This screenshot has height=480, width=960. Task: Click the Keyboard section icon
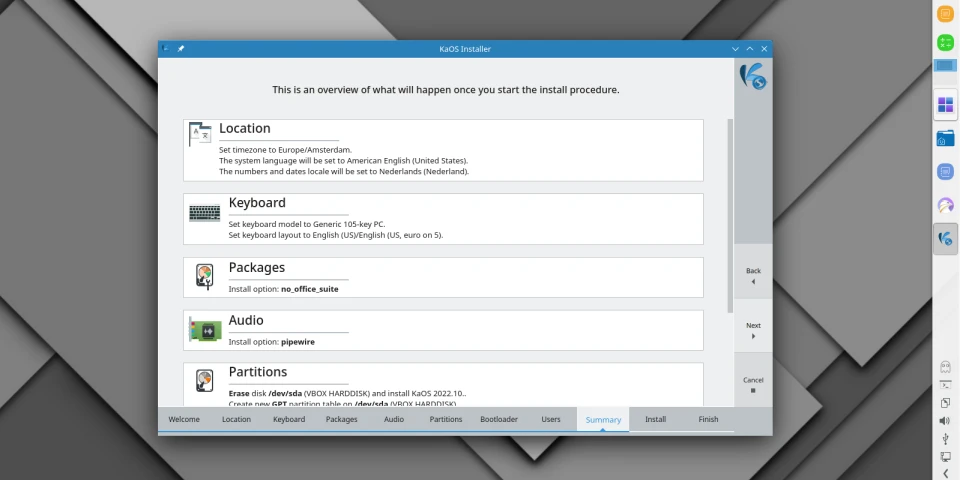pos(205,214)
